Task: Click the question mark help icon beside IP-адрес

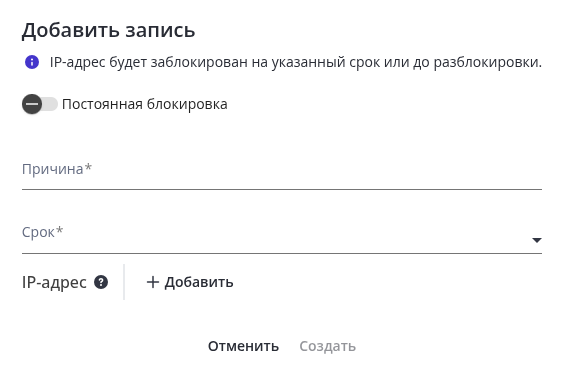Action: (x=101, y=282)
